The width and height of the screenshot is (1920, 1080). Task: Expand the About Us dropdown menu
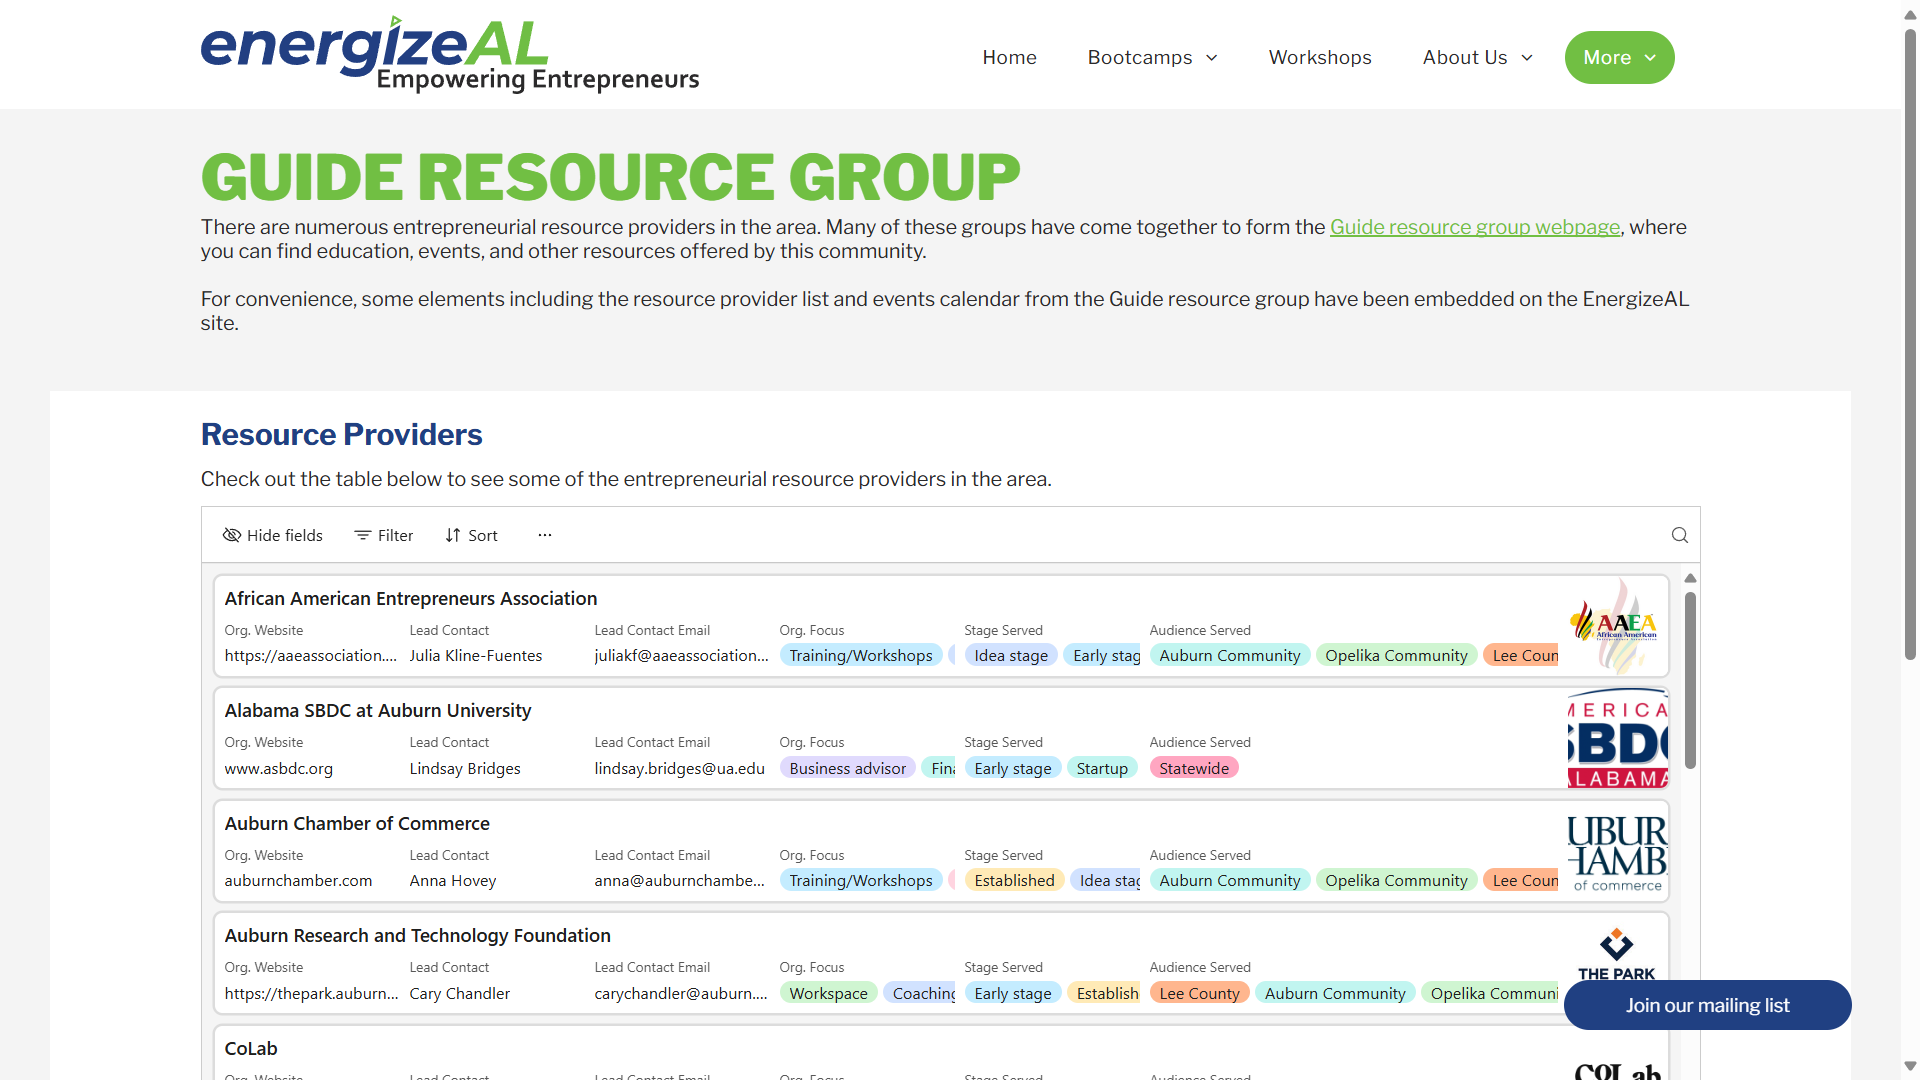1478,58
